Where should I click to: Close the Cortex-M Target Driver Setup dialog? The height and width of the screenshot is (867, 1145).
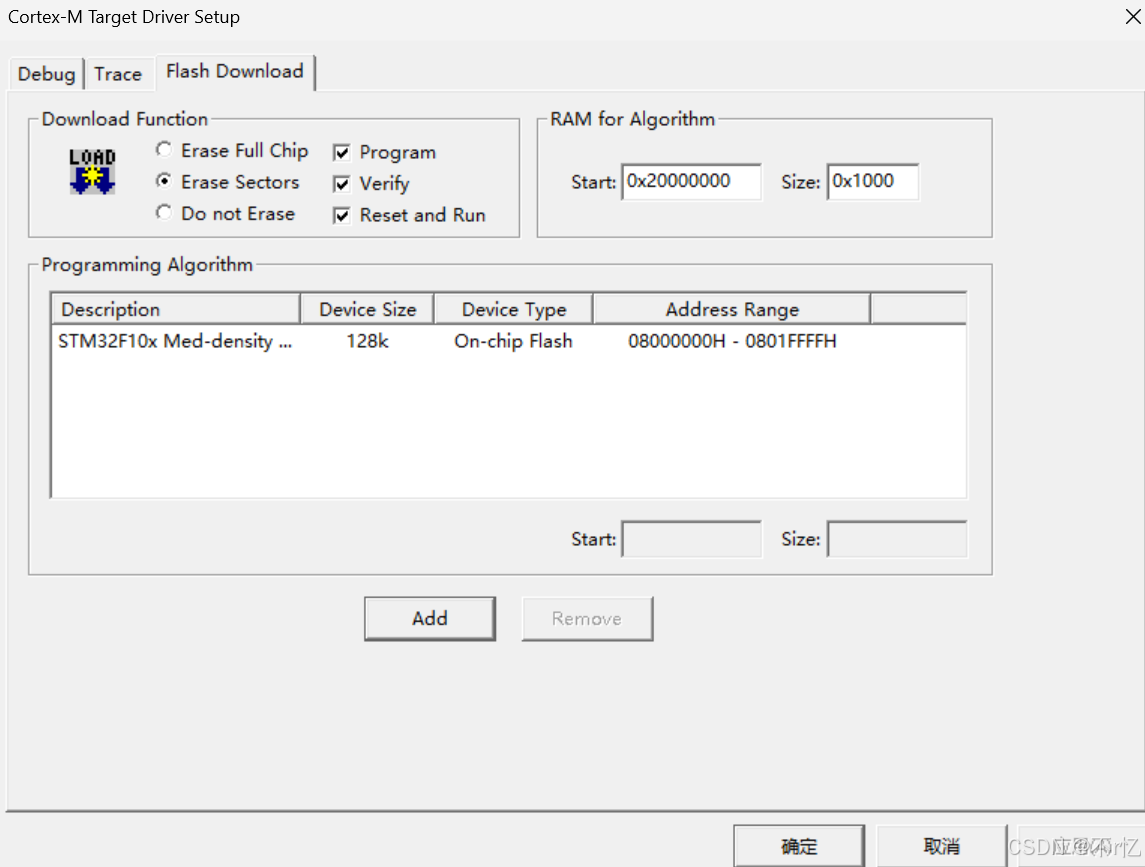coord(1133,16)
